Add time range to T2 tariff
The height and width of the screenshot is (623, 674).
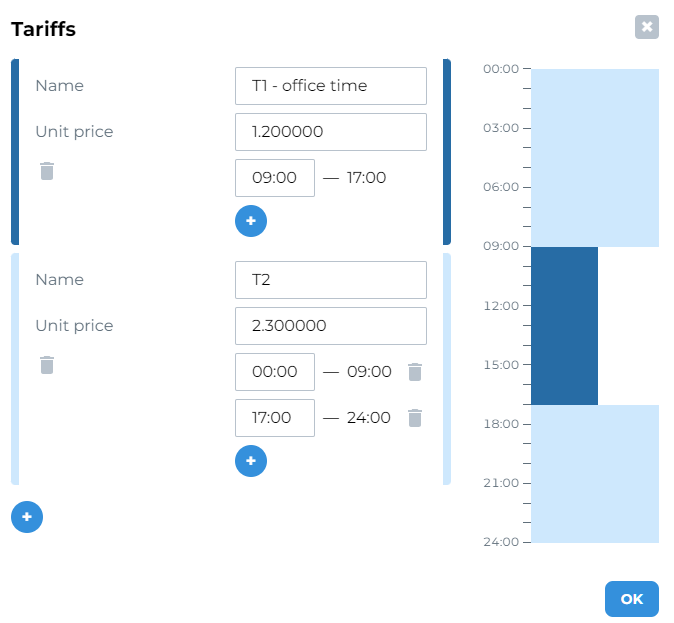(x=251, y=461)
